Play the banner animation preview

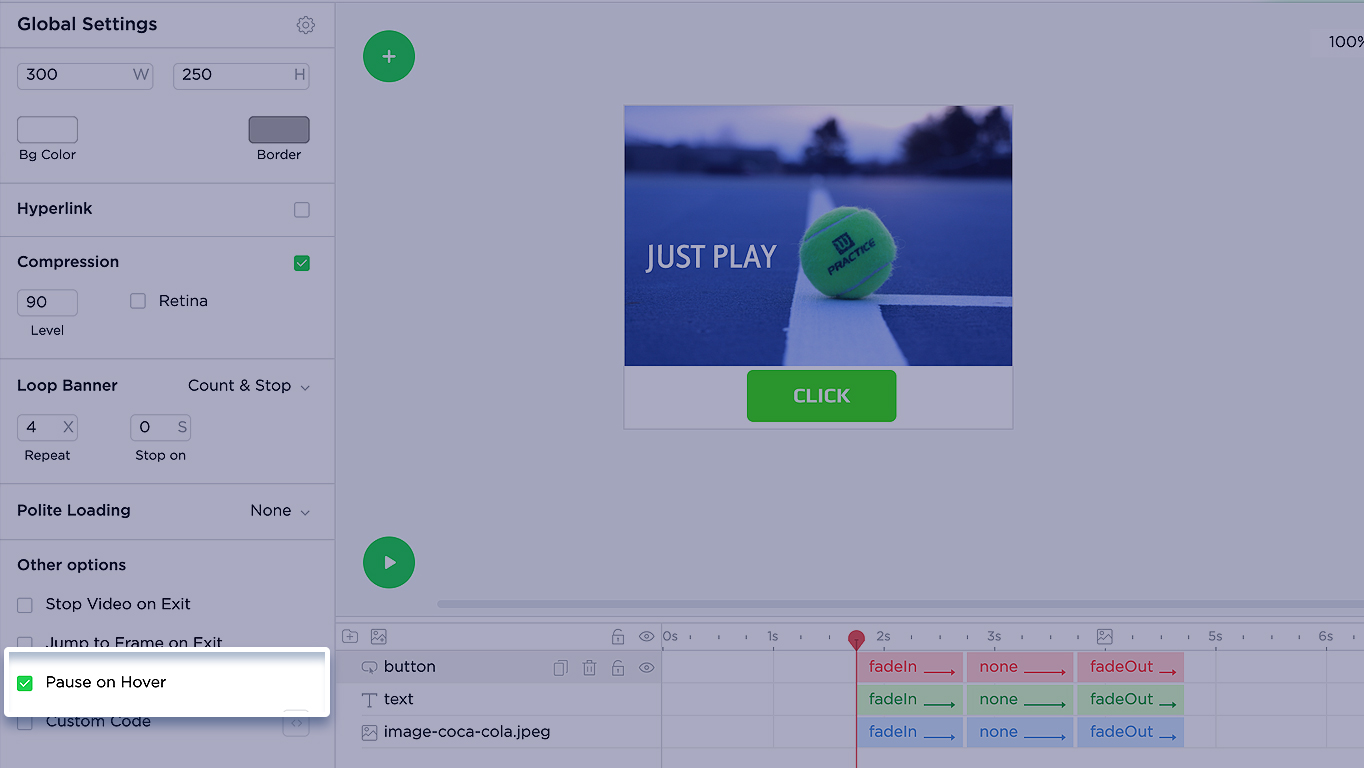[389, 562]
